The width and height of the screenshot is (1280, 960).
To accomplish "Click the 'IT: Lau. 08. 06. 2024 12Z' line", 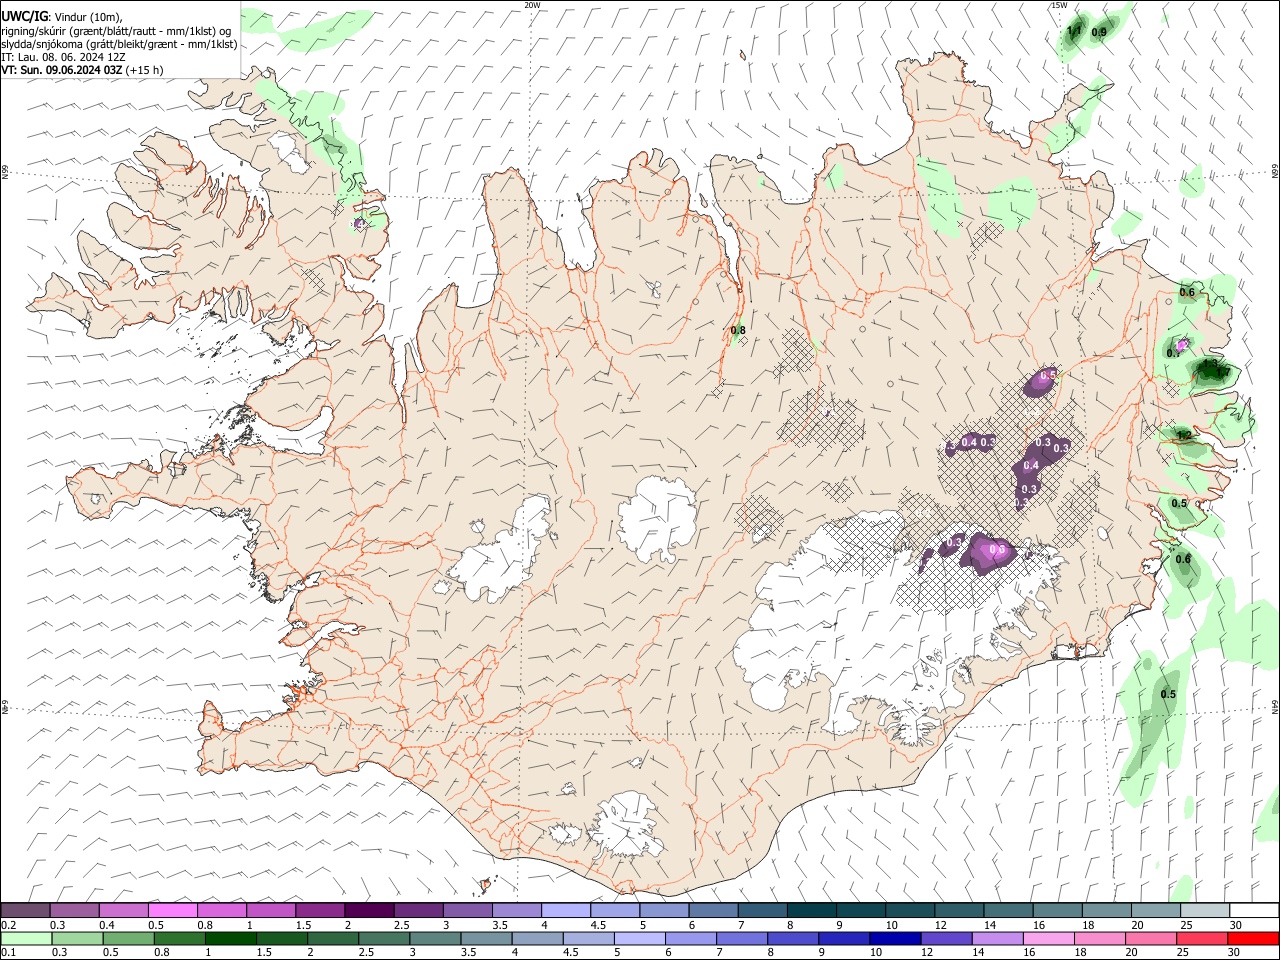I will pos(63,57).
